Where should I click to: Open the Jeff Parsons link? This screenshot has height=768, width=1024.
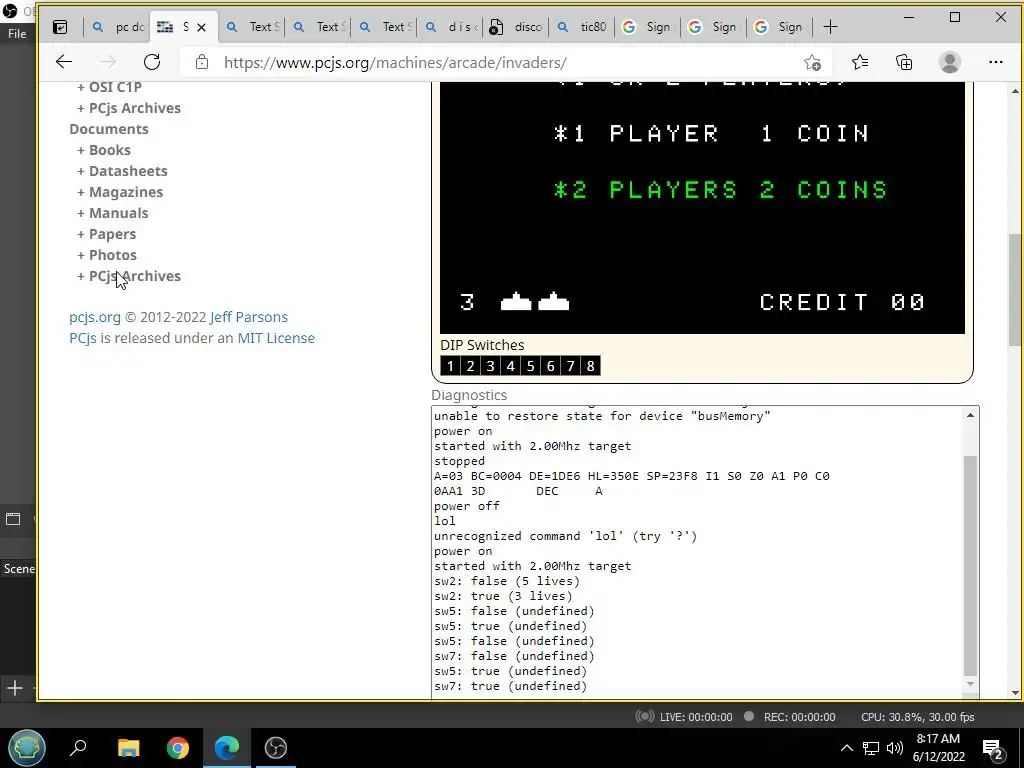tap(249, 317)
